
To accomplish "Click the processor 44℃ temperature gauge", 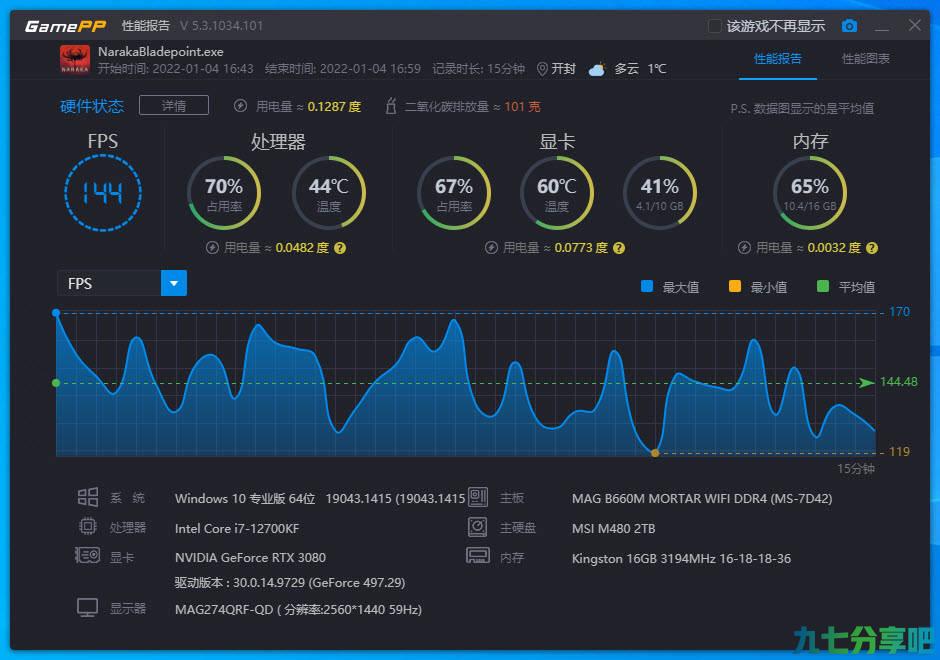I will click(x=329, y=193).
